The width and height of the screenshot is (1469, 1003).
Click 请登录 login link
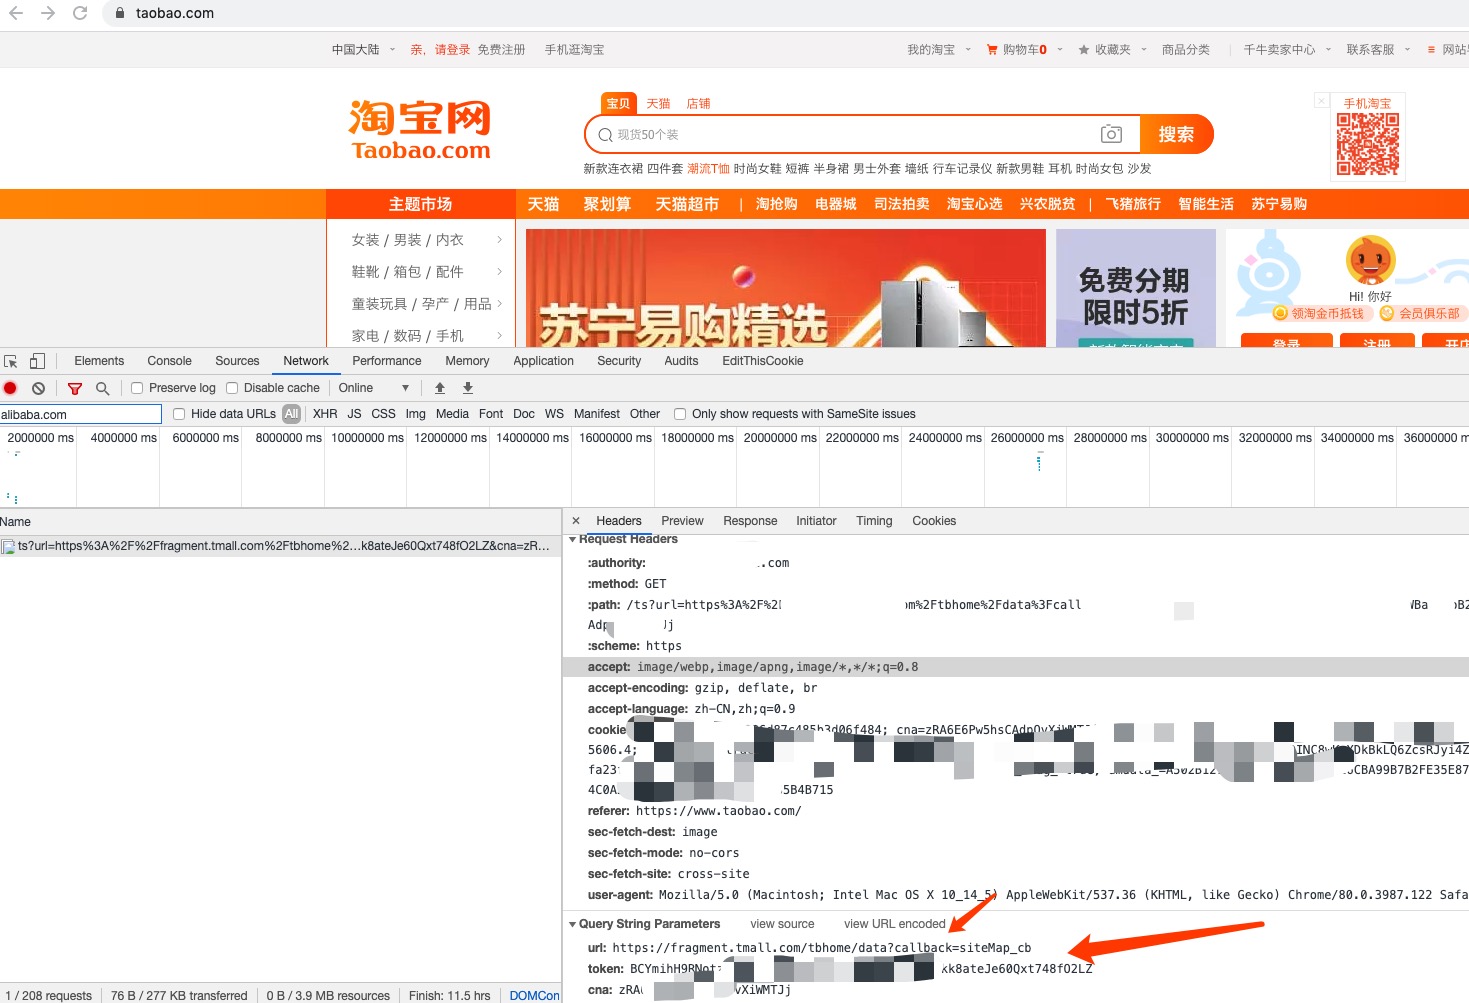point(452,49)
